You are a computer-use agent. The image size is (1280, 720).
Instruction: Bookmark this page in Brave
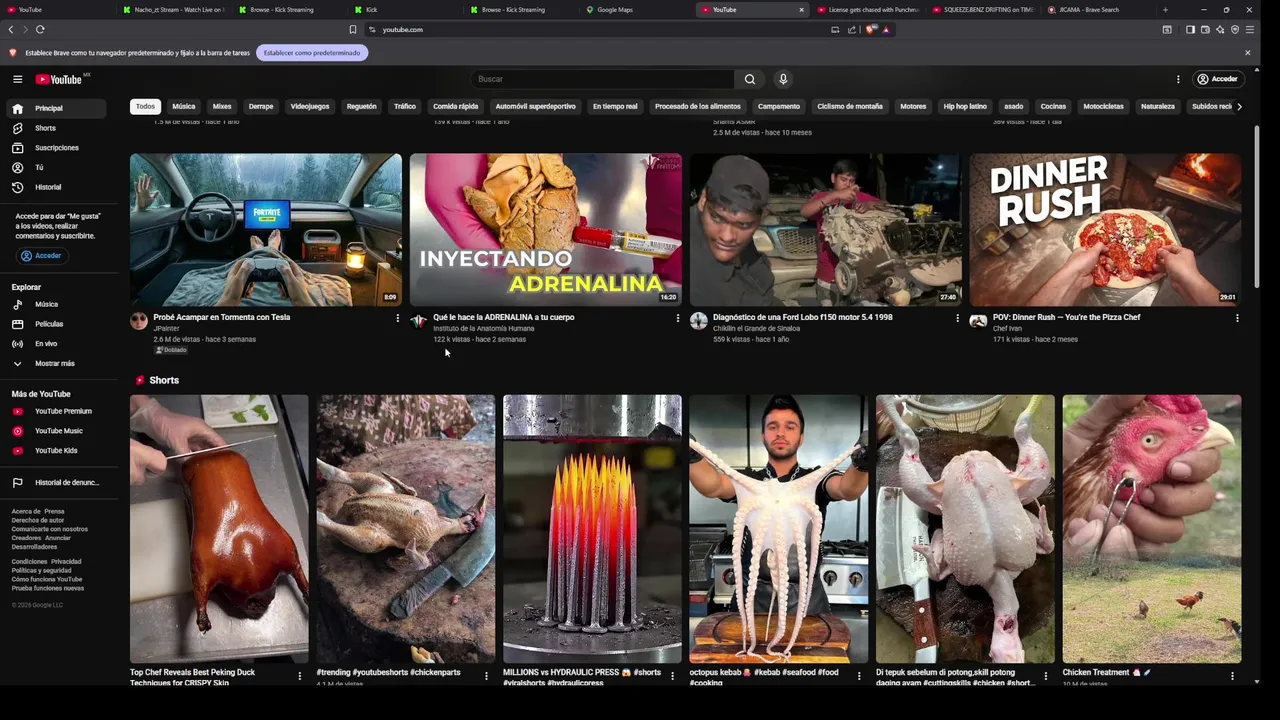pos(352,29)
